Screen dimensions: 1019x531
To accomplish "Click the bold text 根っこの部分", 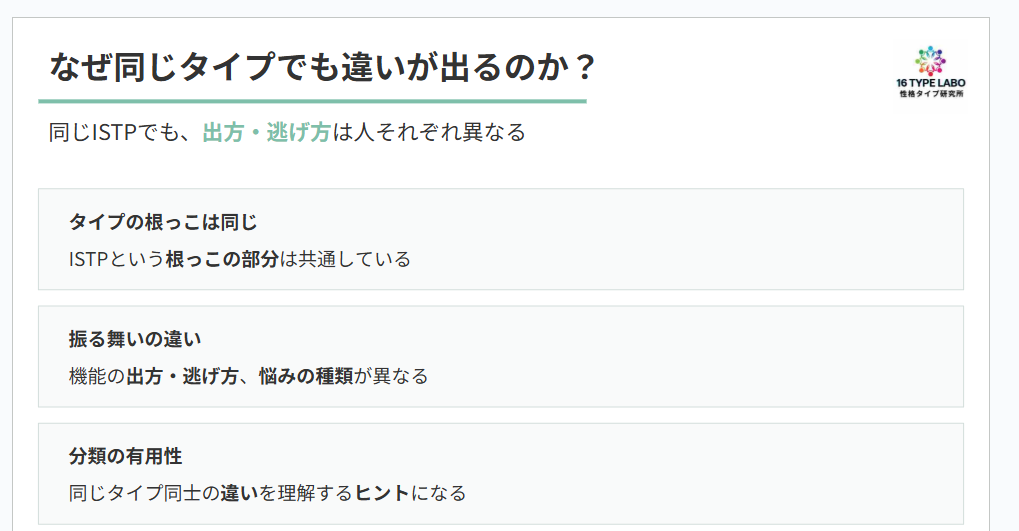I will pyautogui.click(x=222, y=259).
